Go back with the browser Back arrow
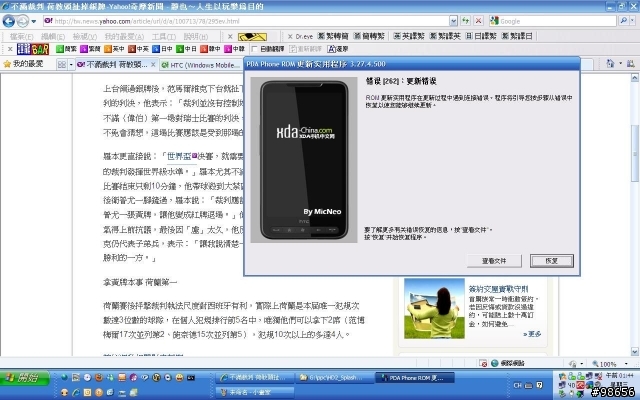 tap(9, 21)
